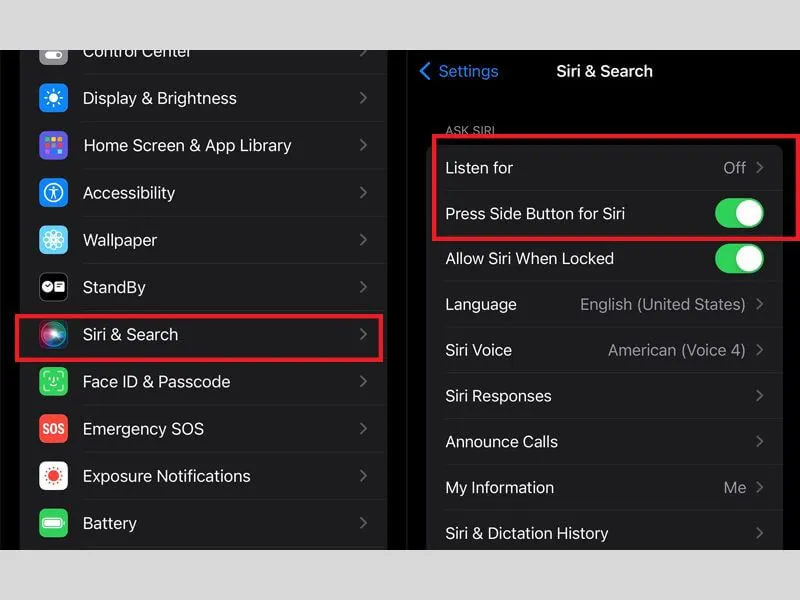This screenshot has height=600, width=800.
Task: Open Siri Voice row chevron
Action: coord(760,350)
